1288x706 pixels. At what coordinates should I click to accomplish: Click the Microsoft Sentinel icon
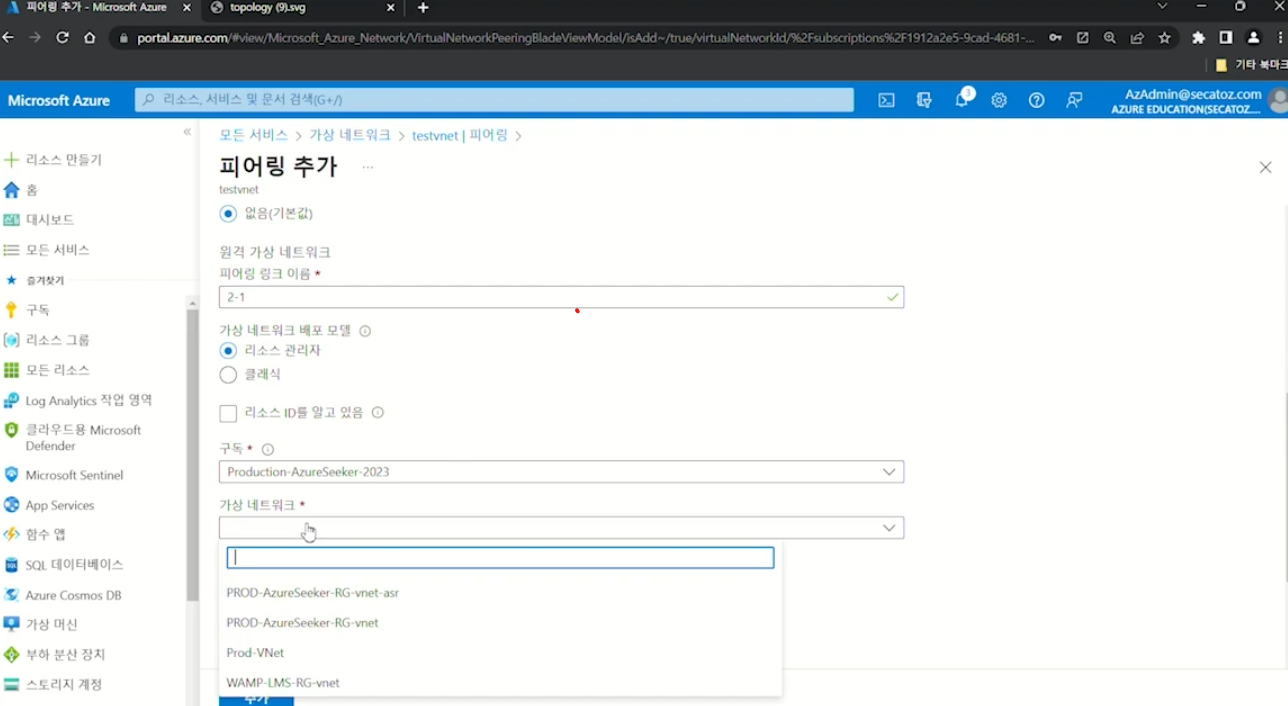12,475
